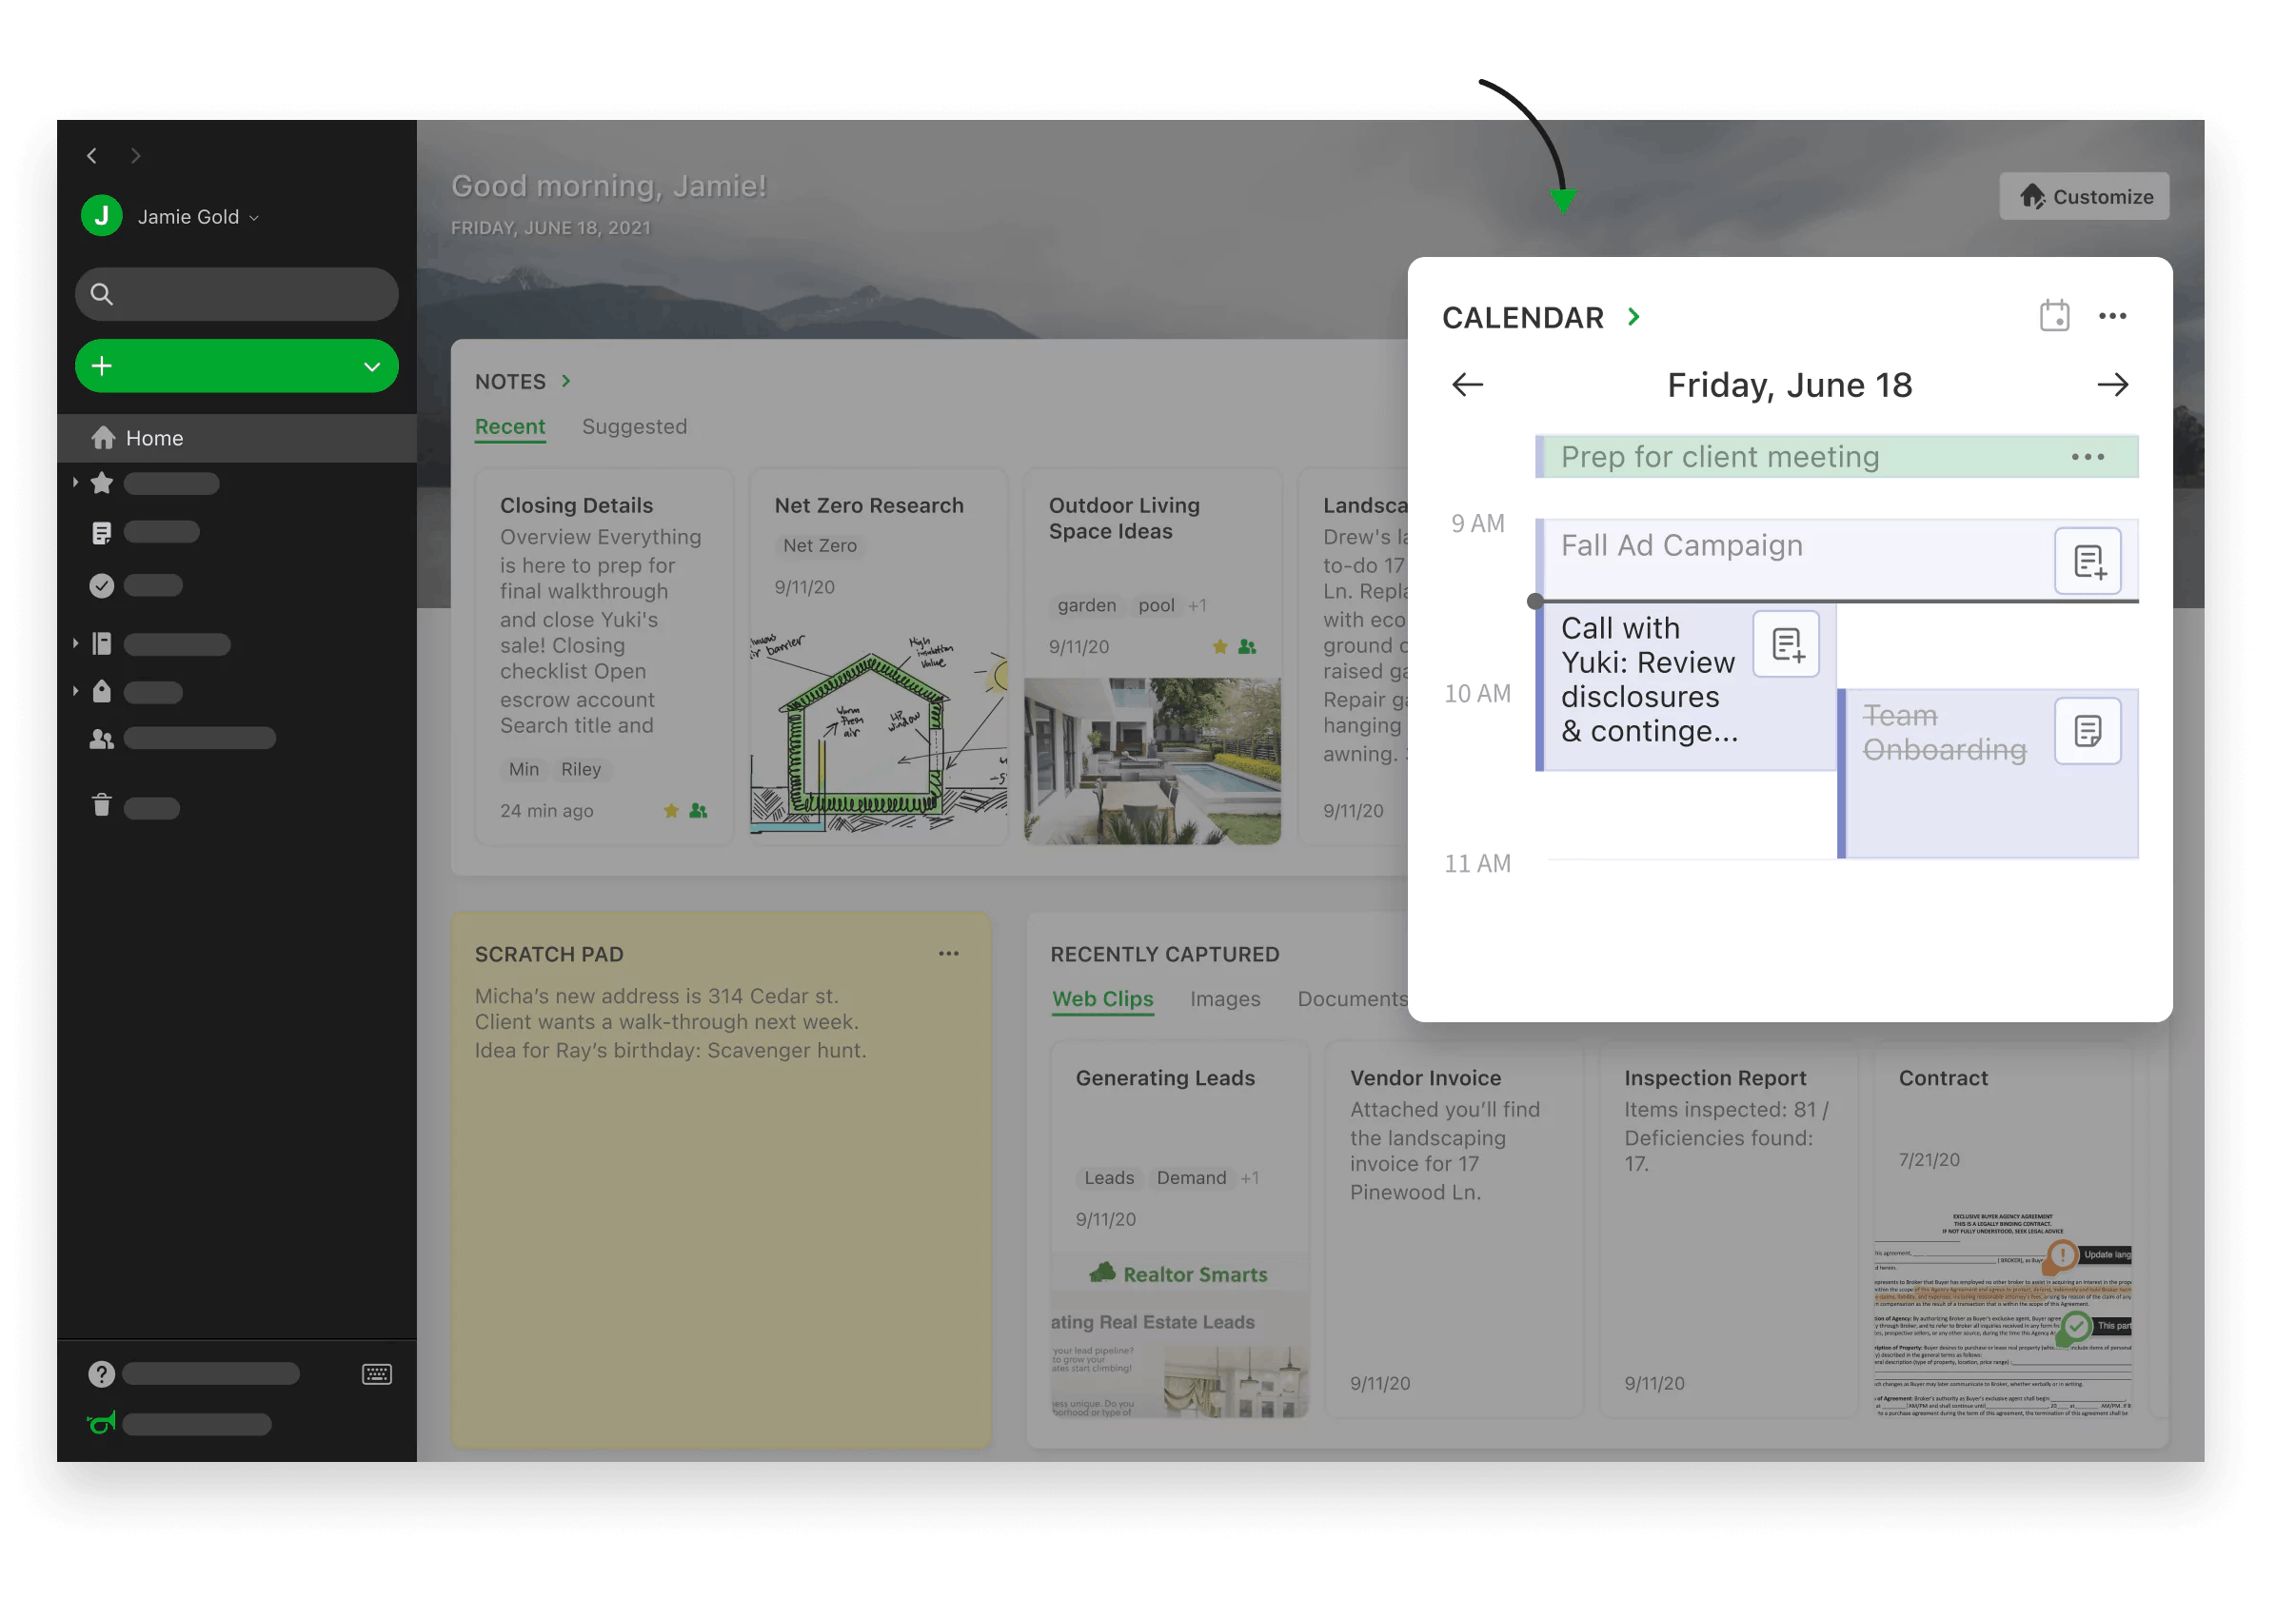Toggle the star on the Closing Details note
Screen dimensions: 2296x1599
671,810
